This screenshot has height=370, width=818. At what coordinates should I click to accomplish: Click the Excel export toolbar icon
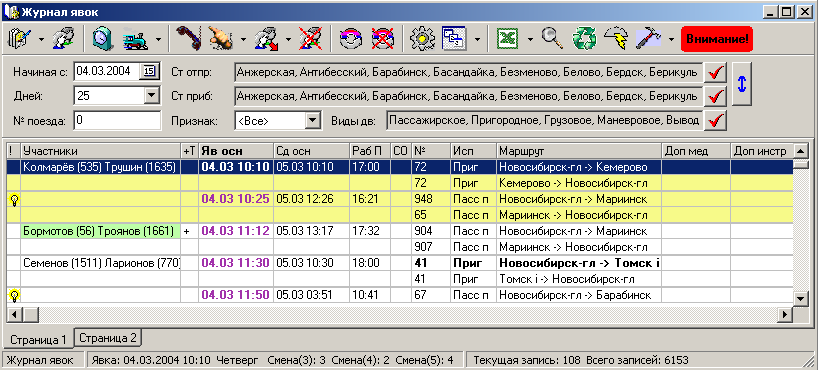(507, 39)
